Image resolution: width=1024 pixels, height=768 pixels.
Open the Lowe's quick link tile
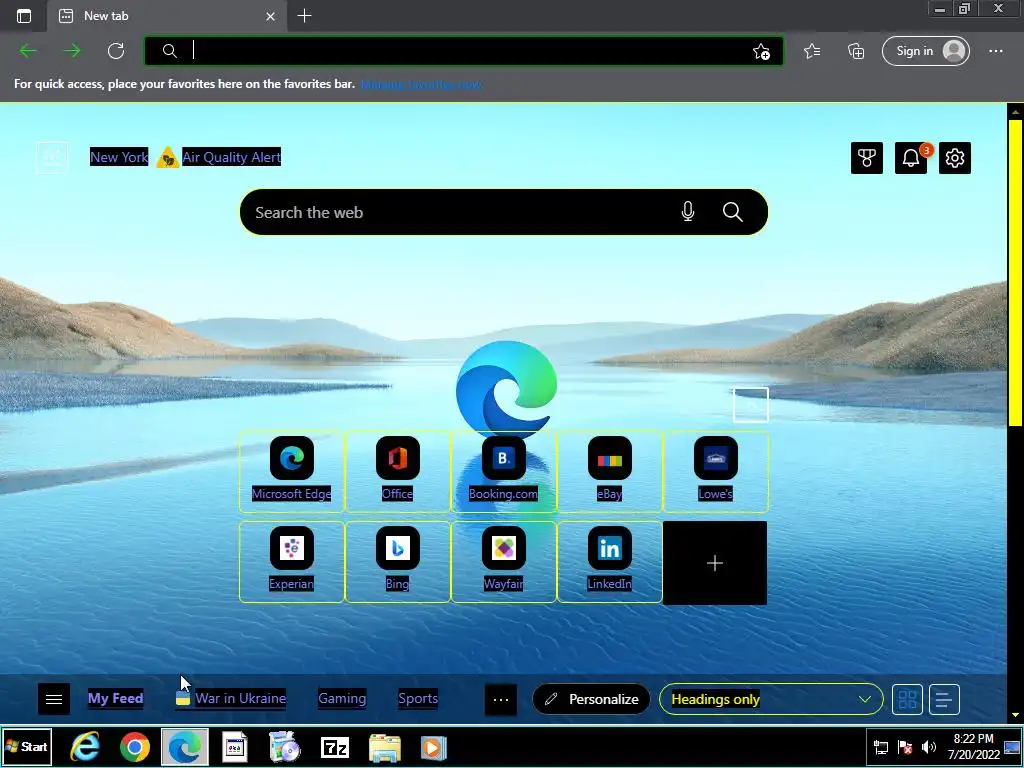pos(716,472)
